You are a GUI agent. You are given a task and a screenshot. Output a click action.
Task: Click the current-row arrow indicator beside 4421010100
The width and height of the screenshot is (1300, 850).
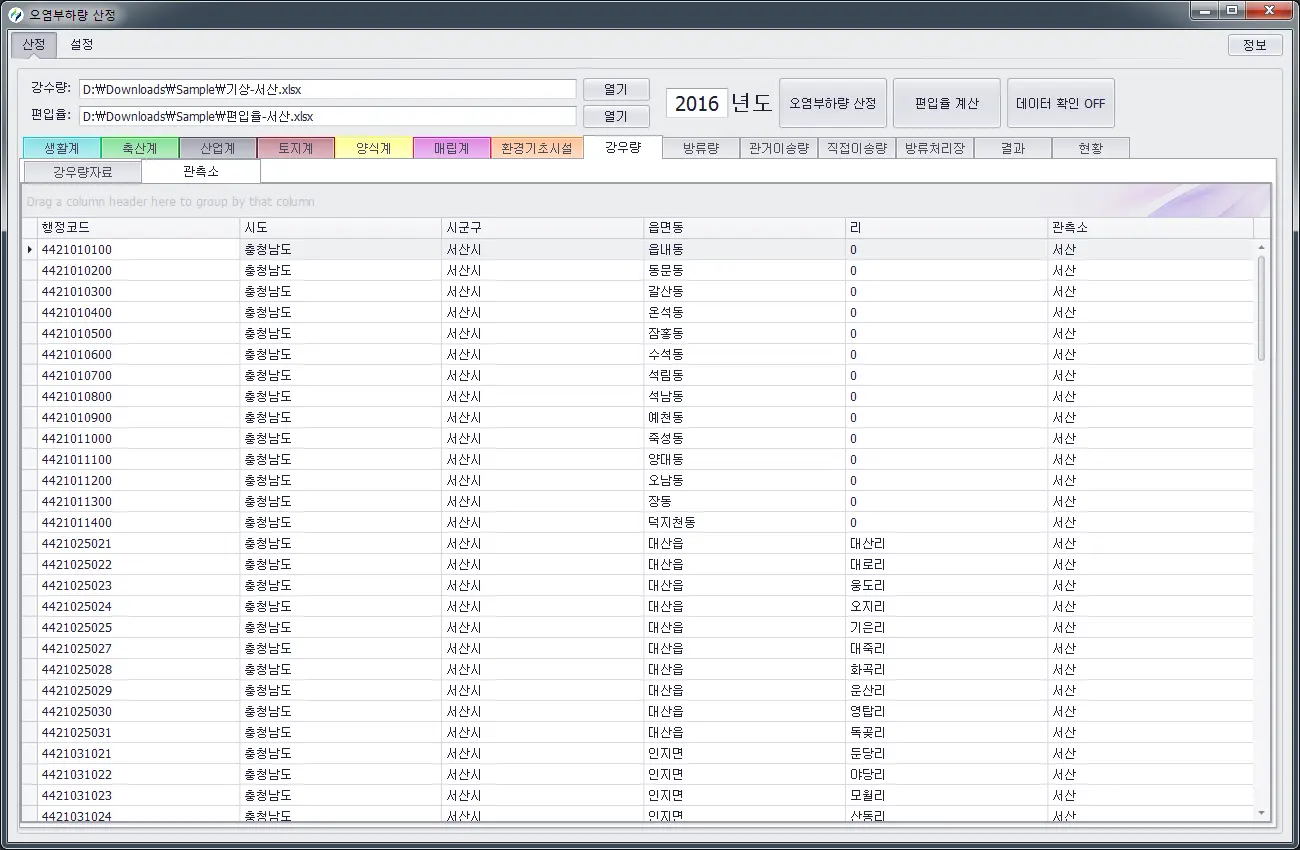pos(30,249)
